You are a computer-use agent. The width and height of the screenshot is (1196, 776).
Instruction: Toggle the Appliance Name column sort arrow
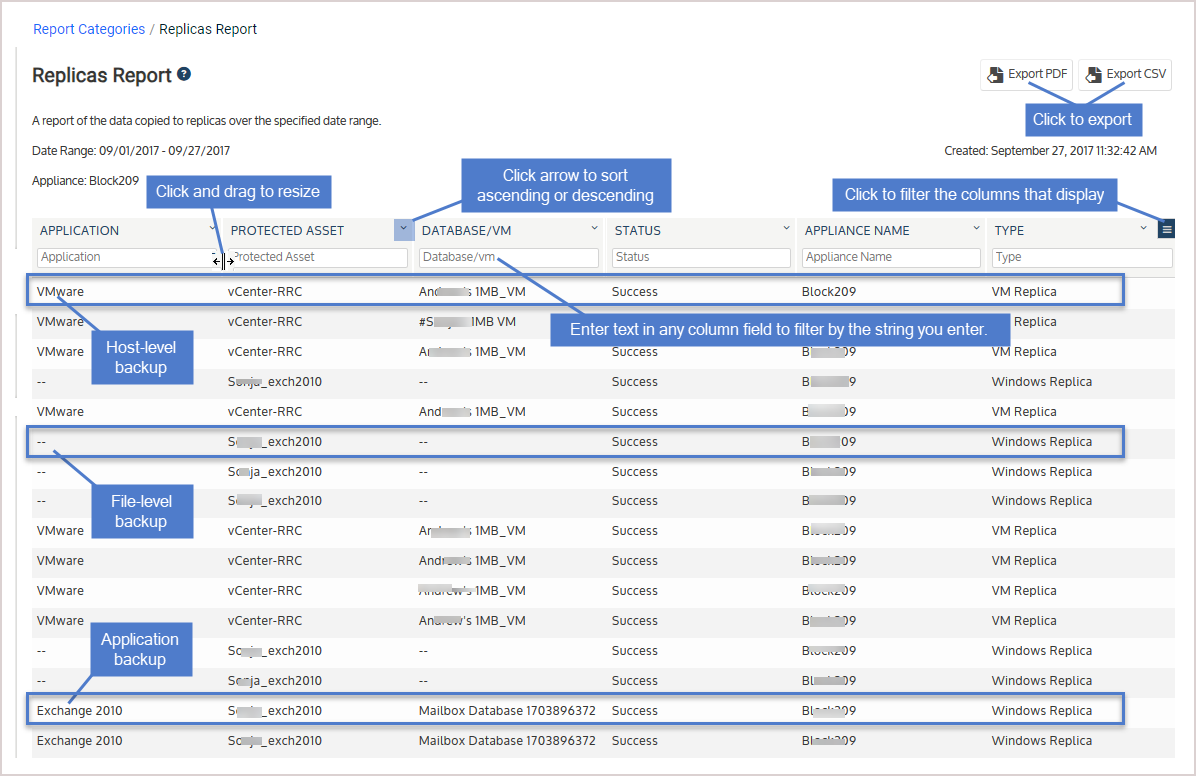coord(976,229)
